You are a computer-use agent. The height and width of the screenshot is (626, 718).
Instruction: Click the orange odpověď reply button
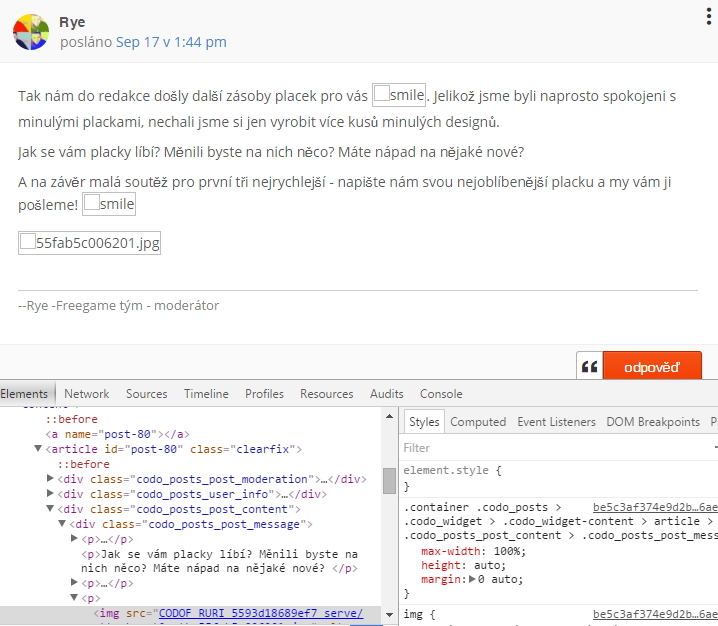[x=652, y=366]
